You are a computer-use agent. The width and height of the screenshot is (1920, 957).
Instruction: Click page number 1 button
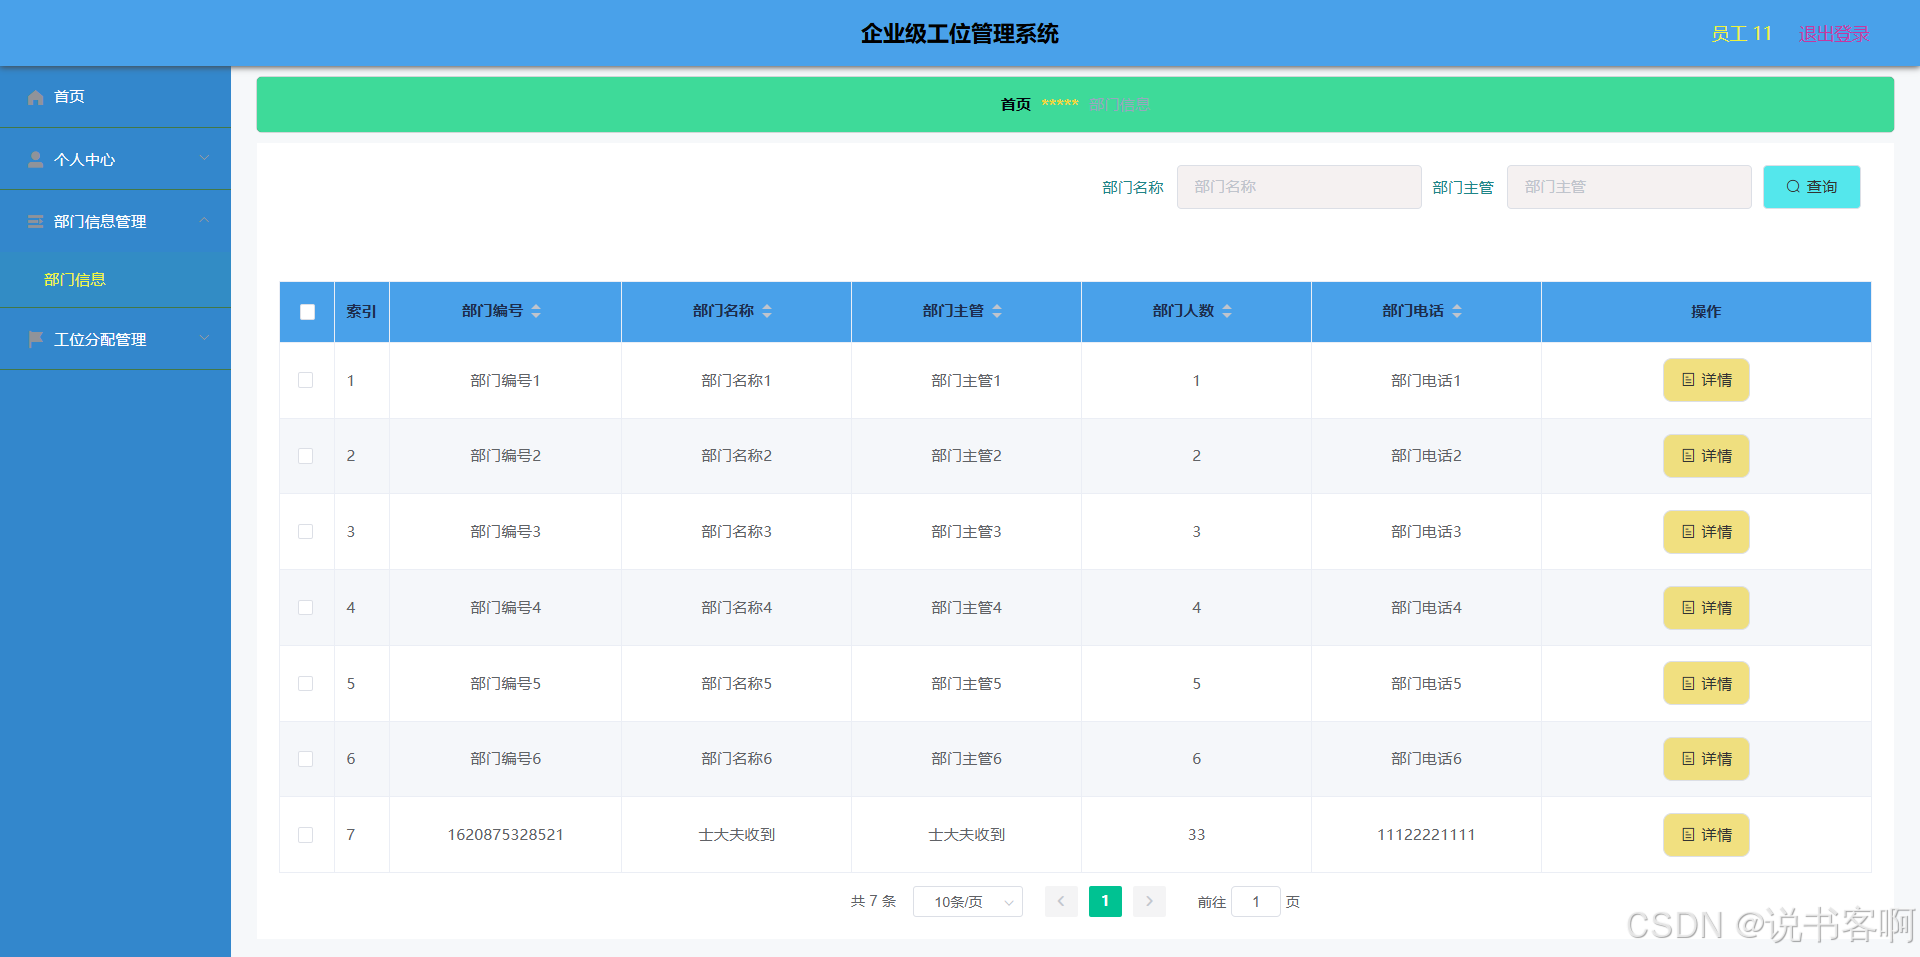[x=1105, y=901]
